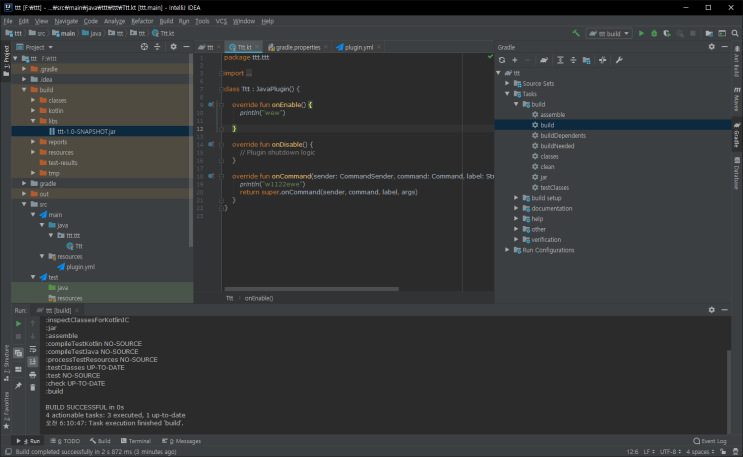Open the Project view selector dropdown

(35, 47)
